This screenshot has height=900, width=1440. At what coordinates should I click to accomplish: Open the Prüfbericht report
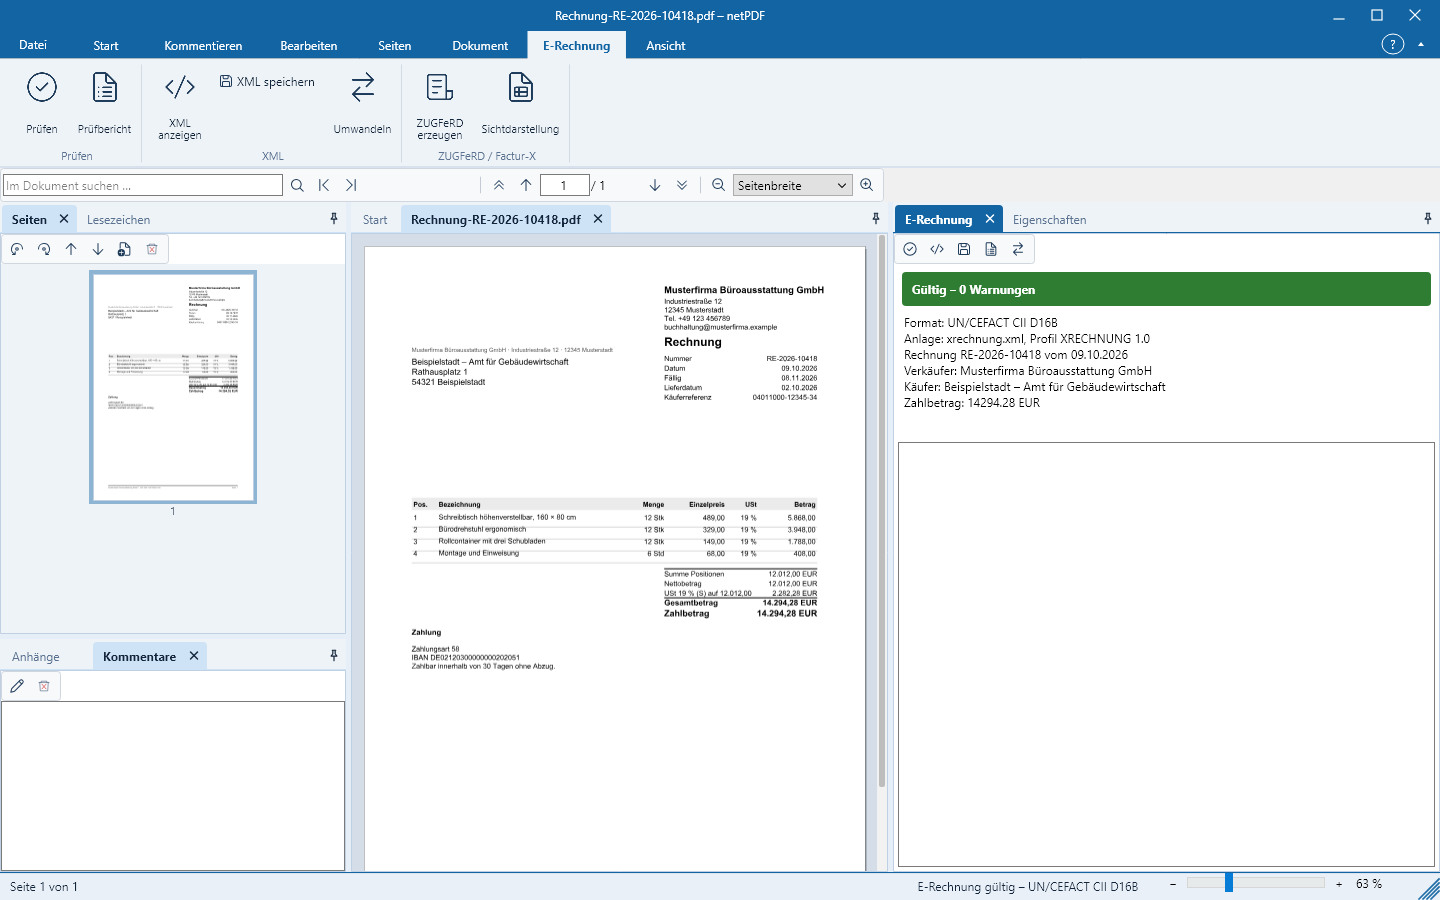click(105, 102)
